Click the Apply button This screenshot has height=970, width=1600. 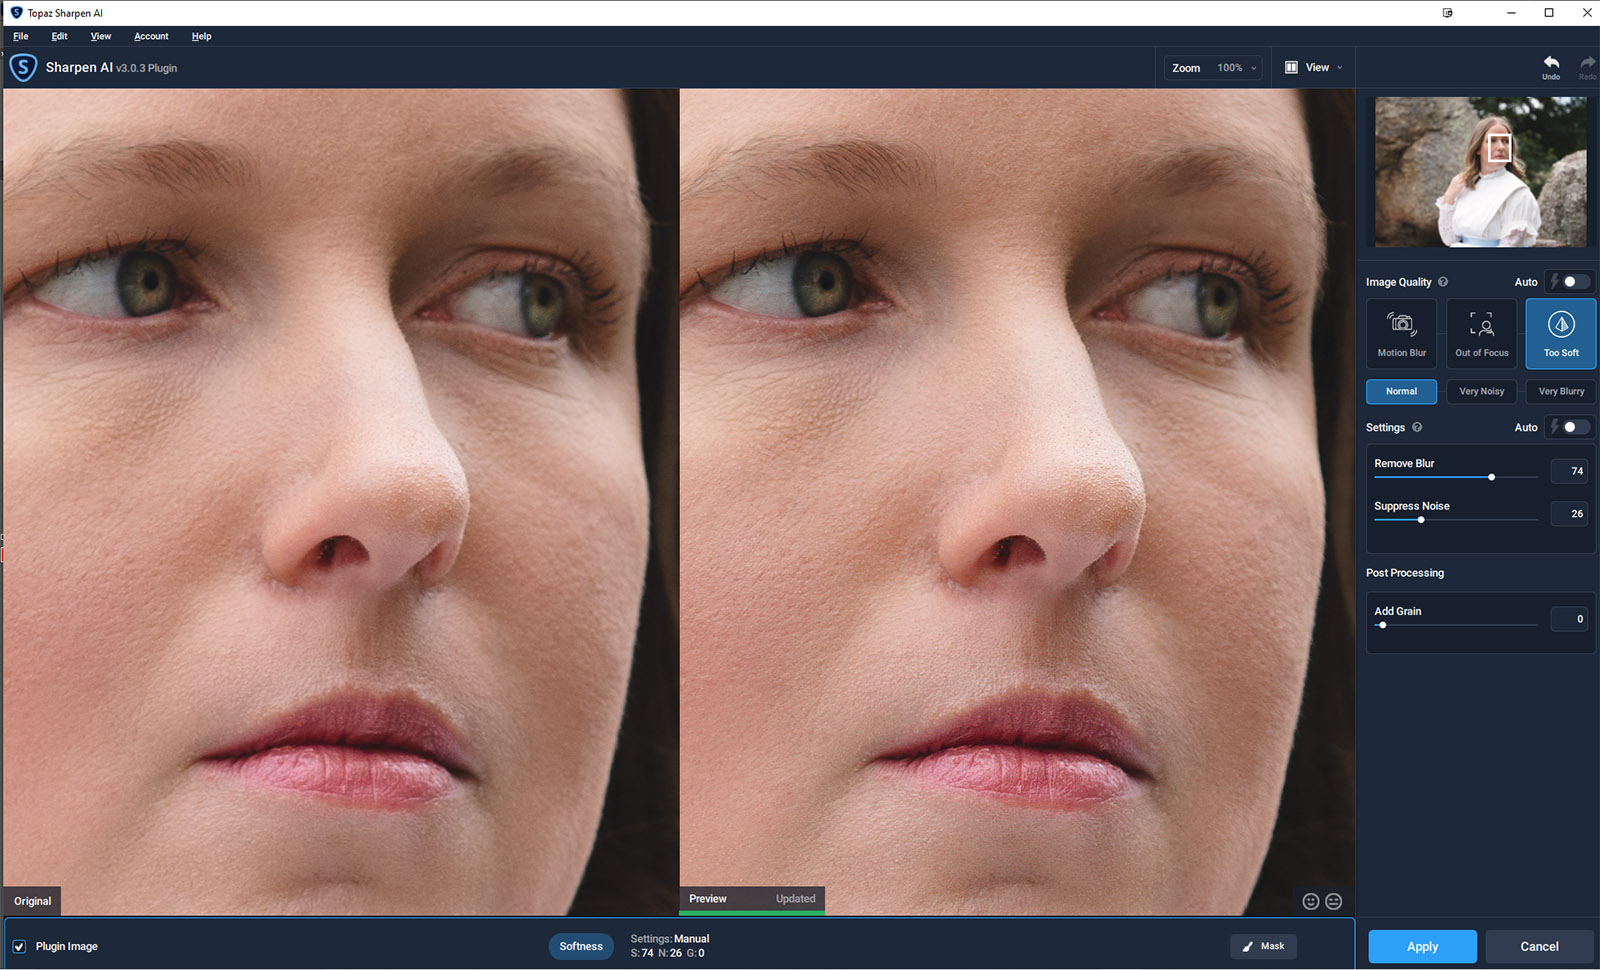[1422, 946]
